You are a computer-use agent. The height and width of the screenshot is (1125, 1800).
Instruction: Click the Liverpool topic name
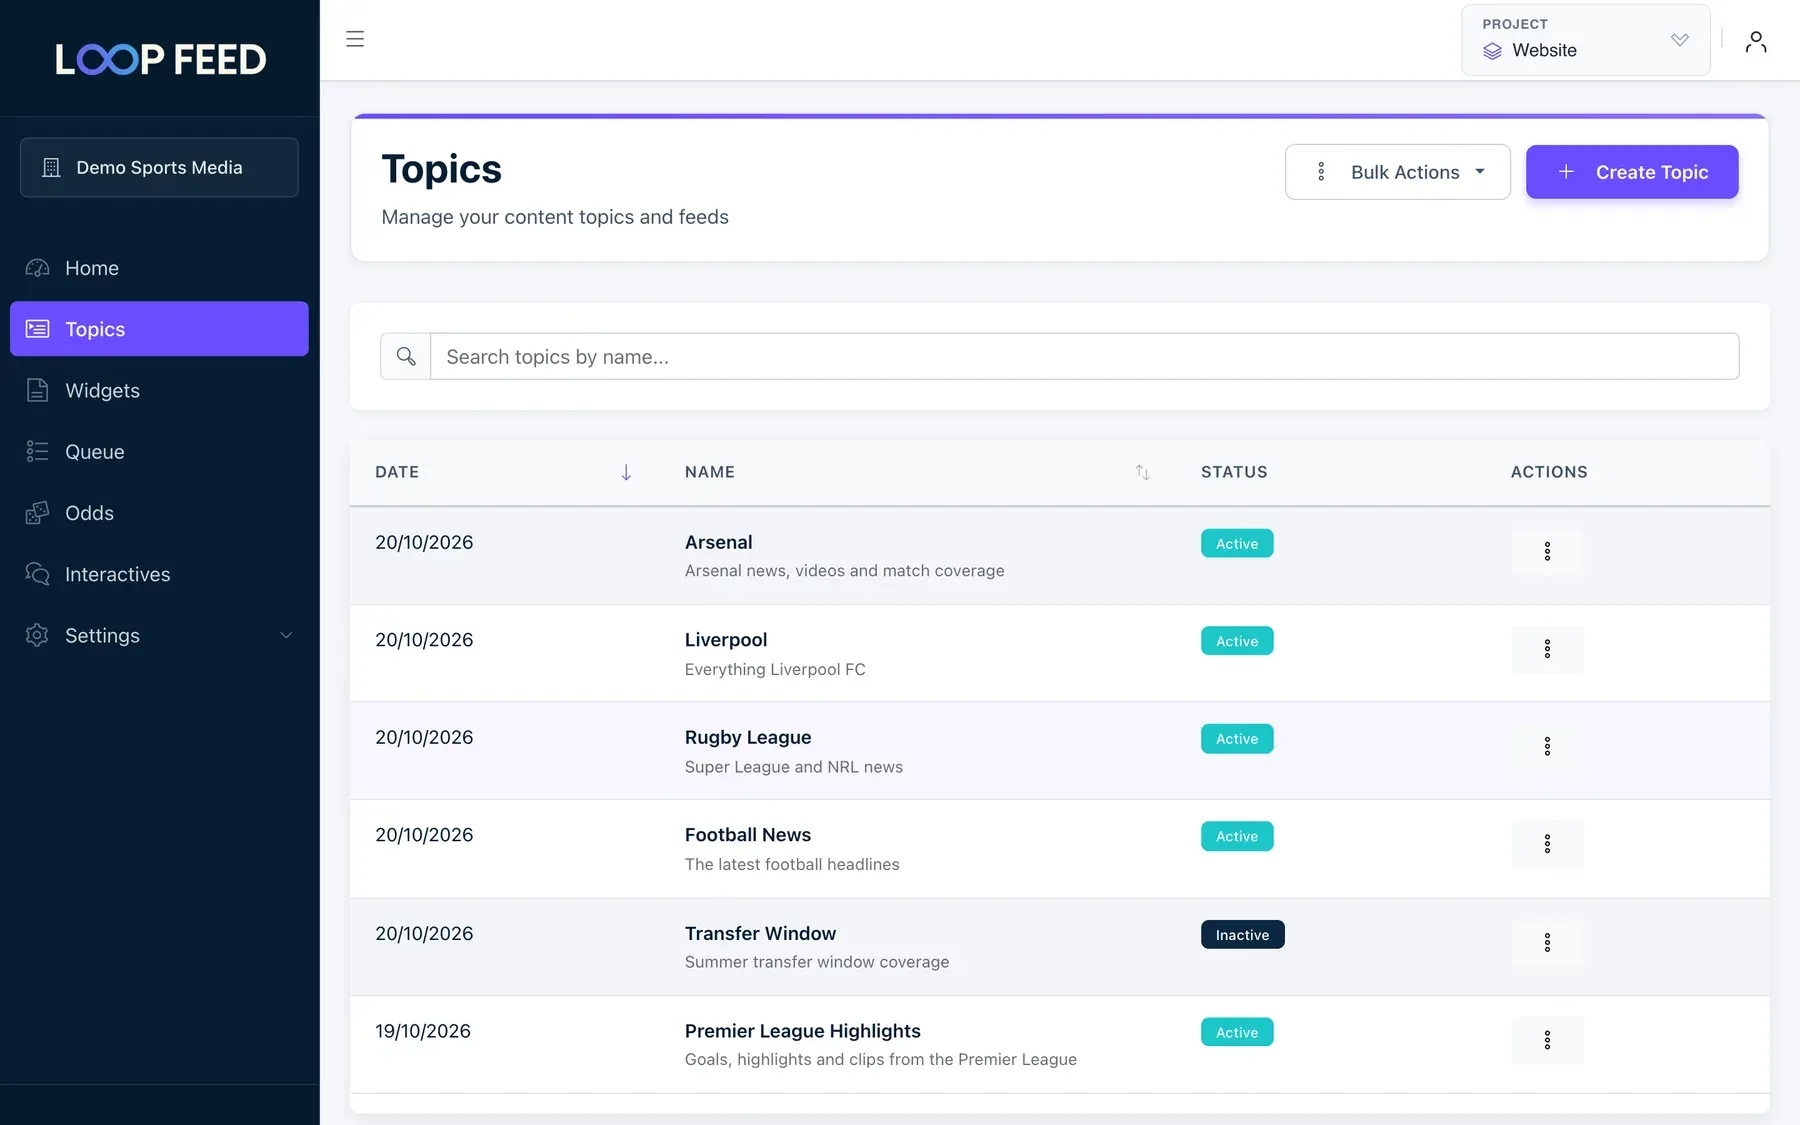(726, 640)
